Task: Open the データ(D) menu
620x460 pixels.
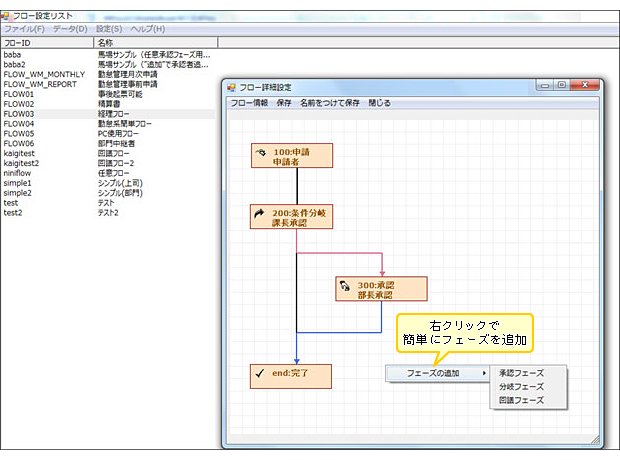Action: pos(70,29)
